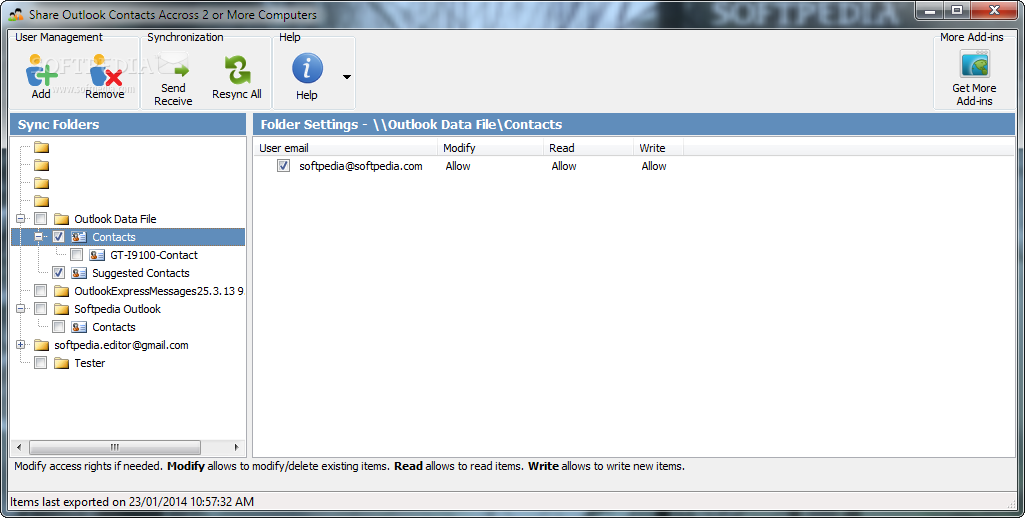The height and width of the screenshot is (518, 1025).
Task: Sort by the User email column header
Action: [x=346, y=148]
